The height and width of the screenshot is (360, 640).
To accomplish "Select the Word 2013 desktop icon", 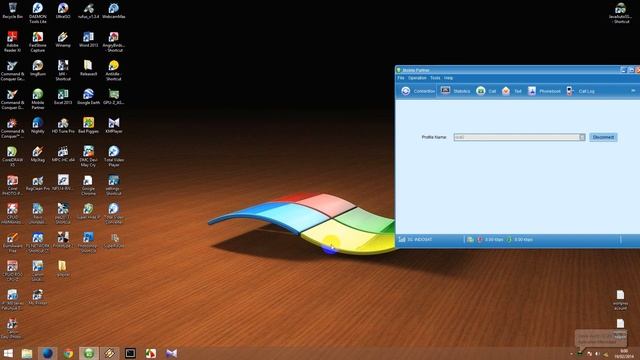I will point(89,40).
